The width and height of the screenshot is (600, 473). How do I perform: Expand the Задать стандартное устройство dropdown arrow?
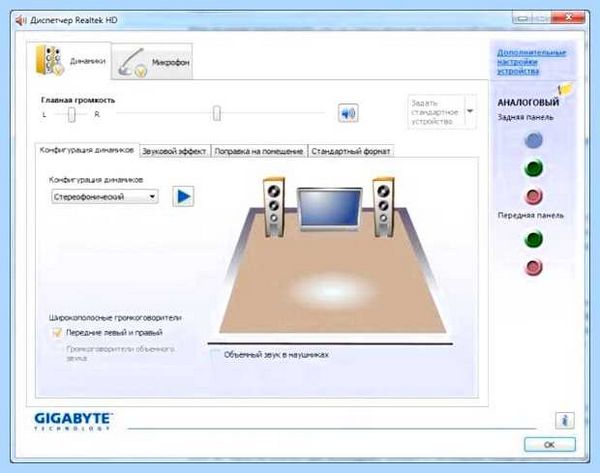click(470, 111)
